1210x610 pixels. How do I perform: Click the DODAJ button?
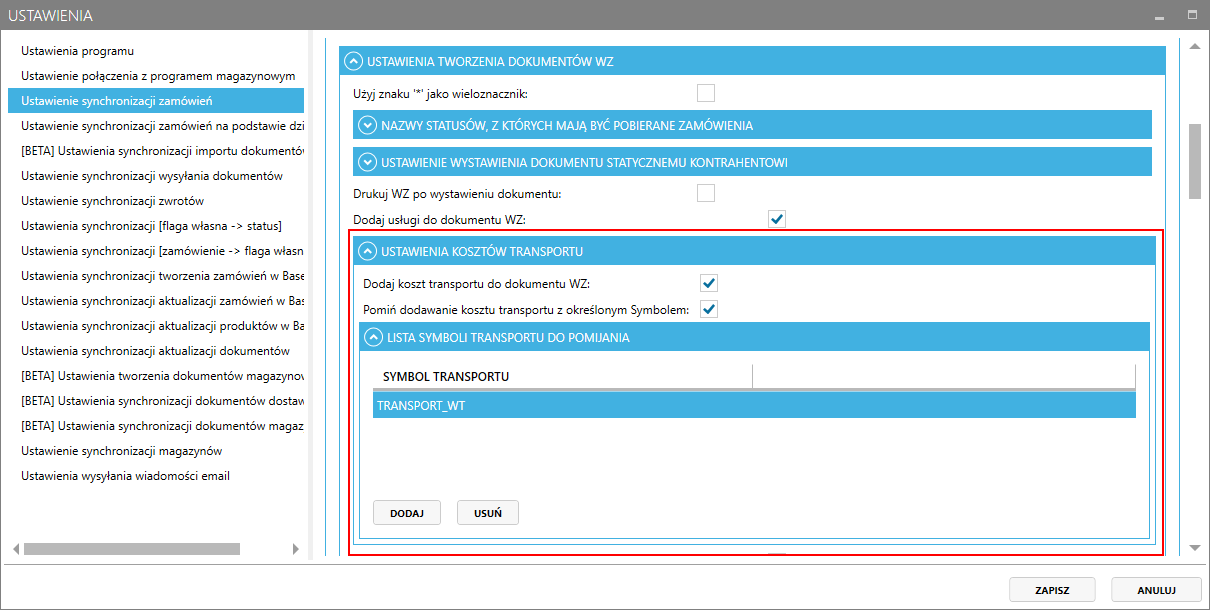coord(407,513)
